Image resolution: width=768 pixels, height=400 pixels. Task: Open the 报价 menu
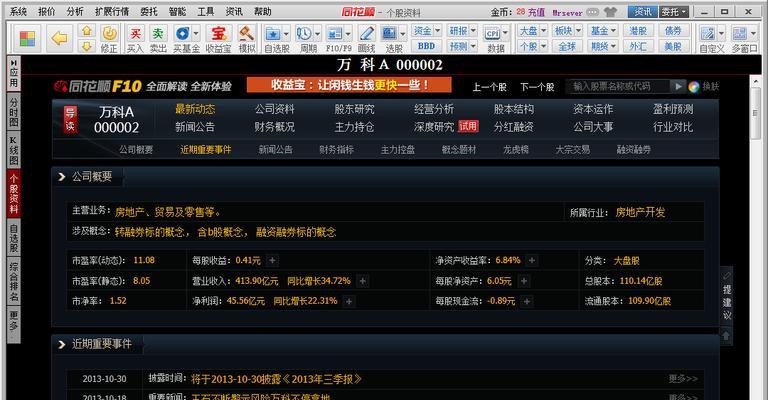[x=47, y=11]
